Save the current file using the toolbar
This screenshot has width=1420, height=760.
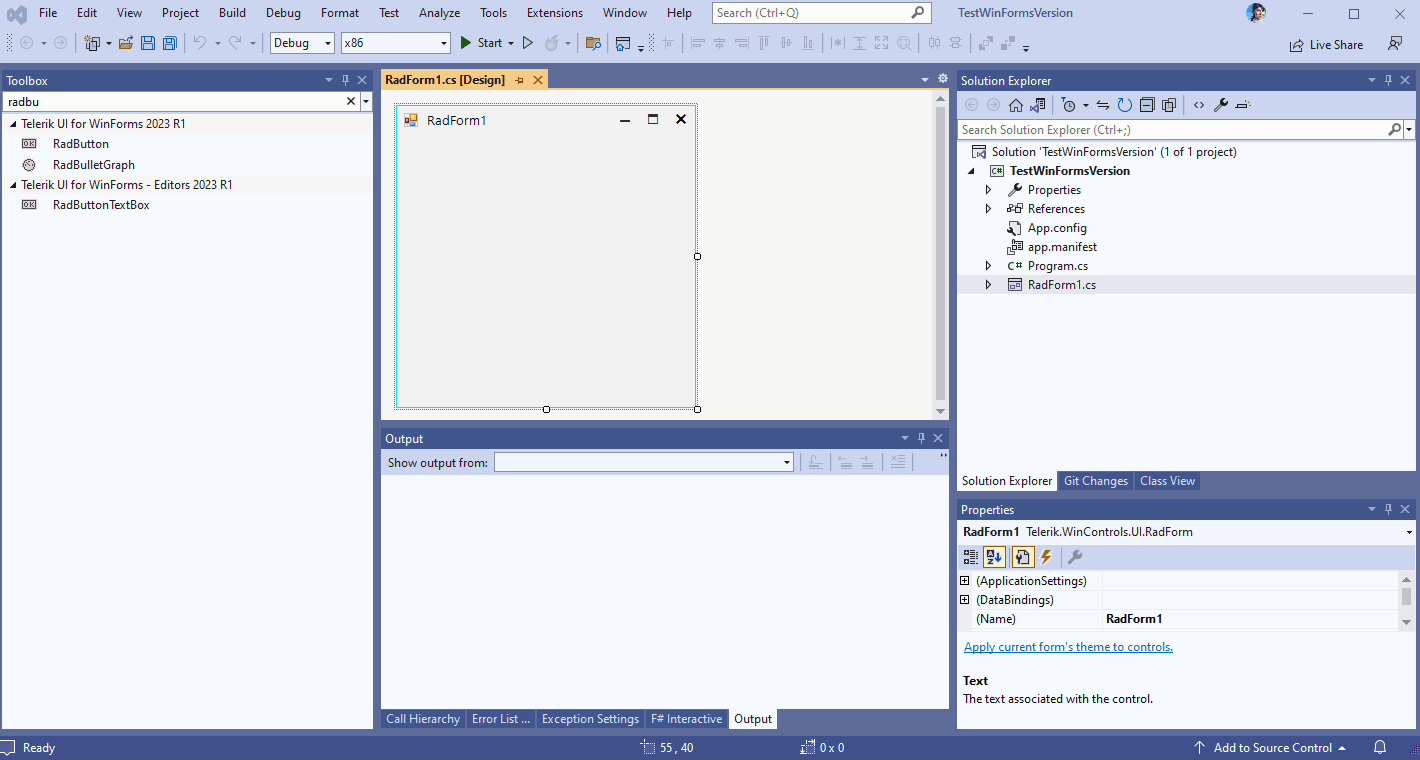(x=148, y=43)
